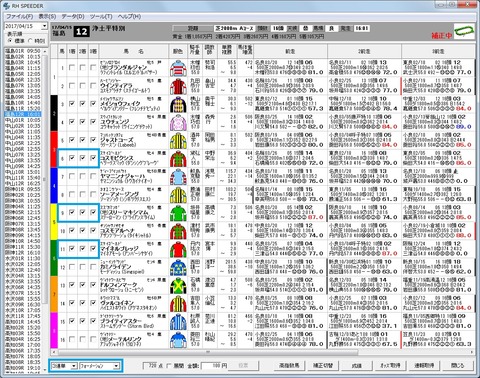
Task: Click the green racetrack course icon
Action: (x=464, y=31)
